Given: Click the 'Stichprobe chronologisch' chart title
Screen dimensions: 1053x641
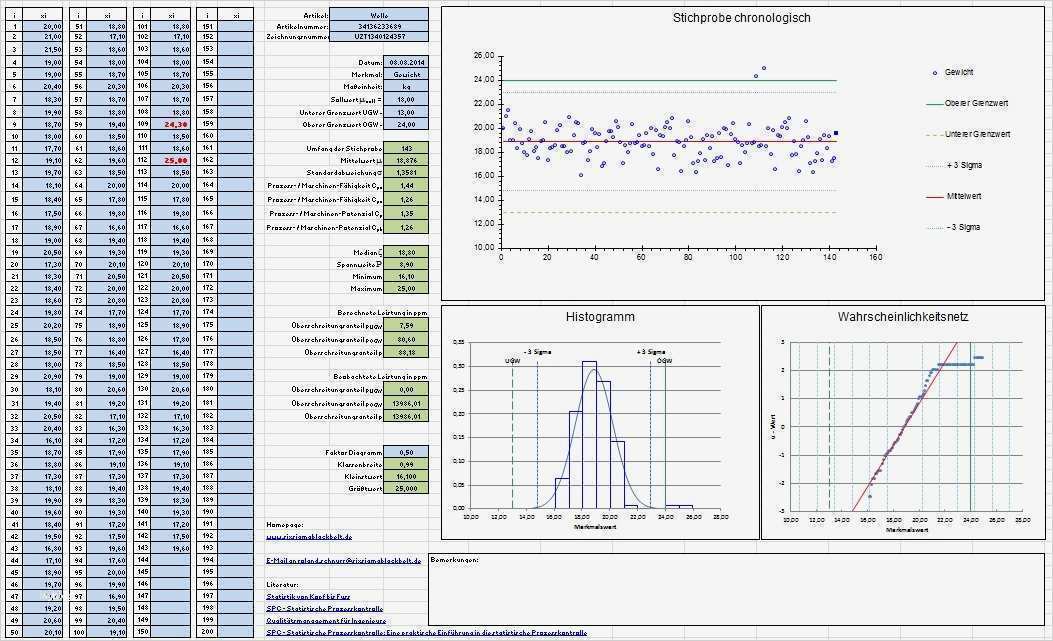Looking at the screenshot, I should tap(741, 18).
